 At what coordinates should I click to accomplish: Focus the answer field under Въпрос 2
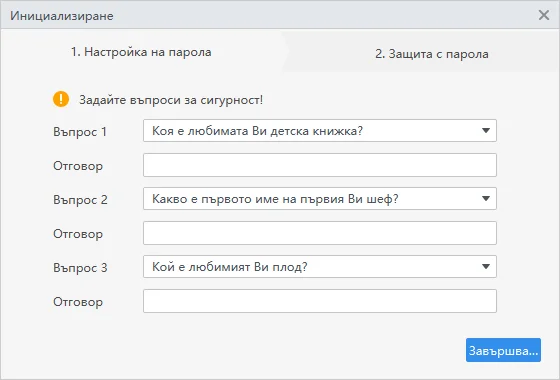coord(320,233)
